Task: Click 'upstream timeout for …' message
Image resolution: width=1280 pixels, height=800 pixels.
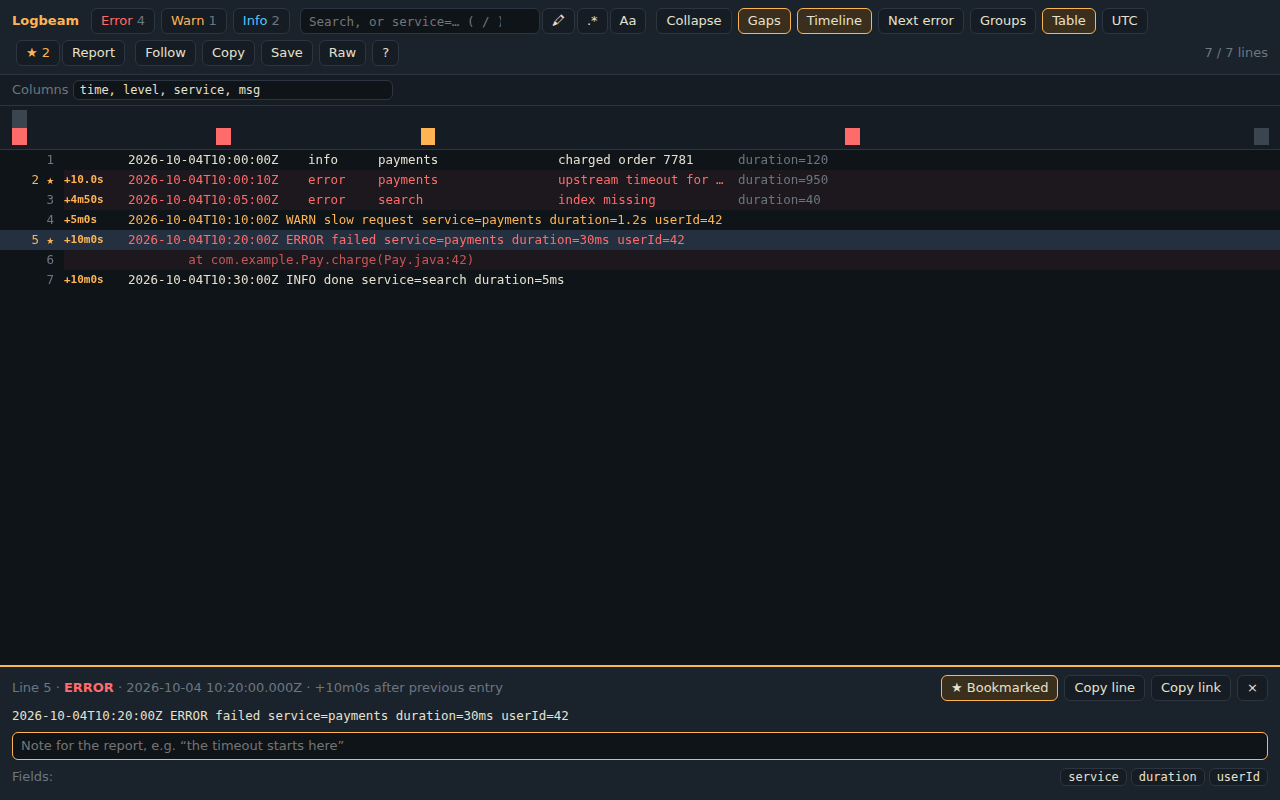Action: point(640,180)
